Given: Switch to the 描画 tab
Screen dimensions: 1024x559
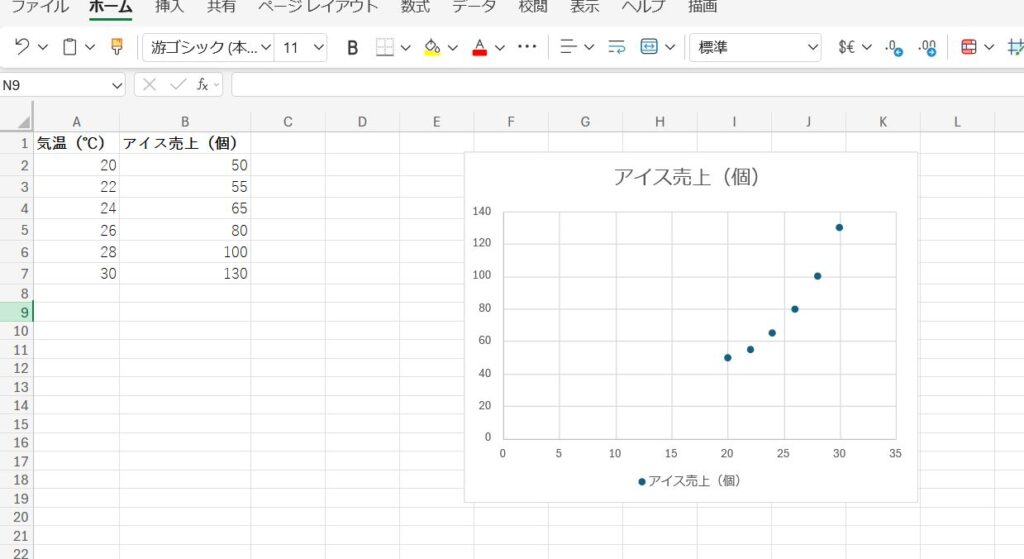Looking at the screenshot, I should coord(703,7).
